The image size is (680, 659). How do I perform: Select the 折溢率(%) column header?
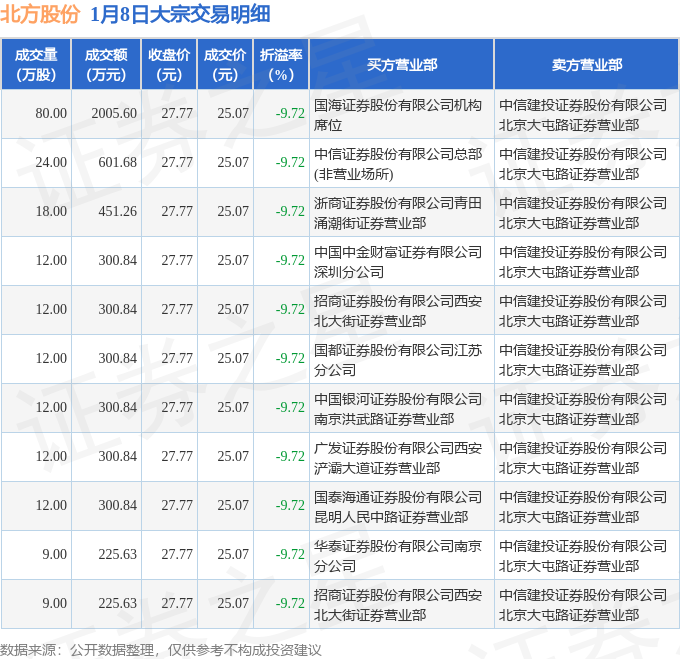tap(281, 65)
